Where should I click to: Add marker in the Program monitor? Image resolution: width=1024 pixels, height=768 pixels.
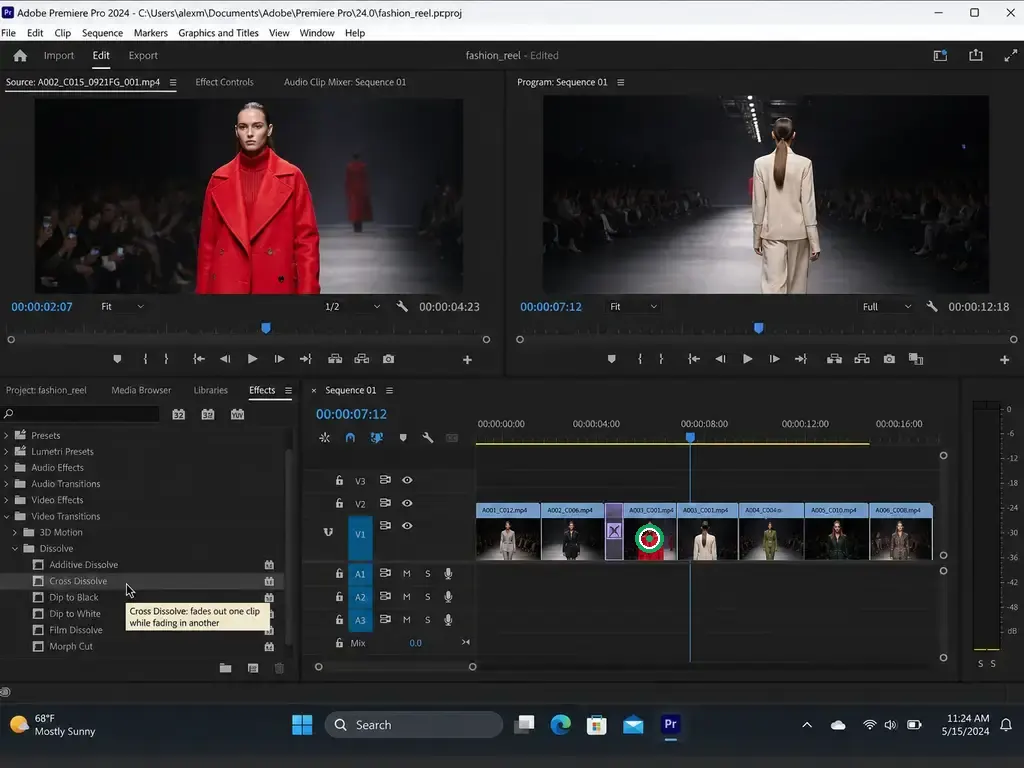pyautogui.click(x=611, y=359)
